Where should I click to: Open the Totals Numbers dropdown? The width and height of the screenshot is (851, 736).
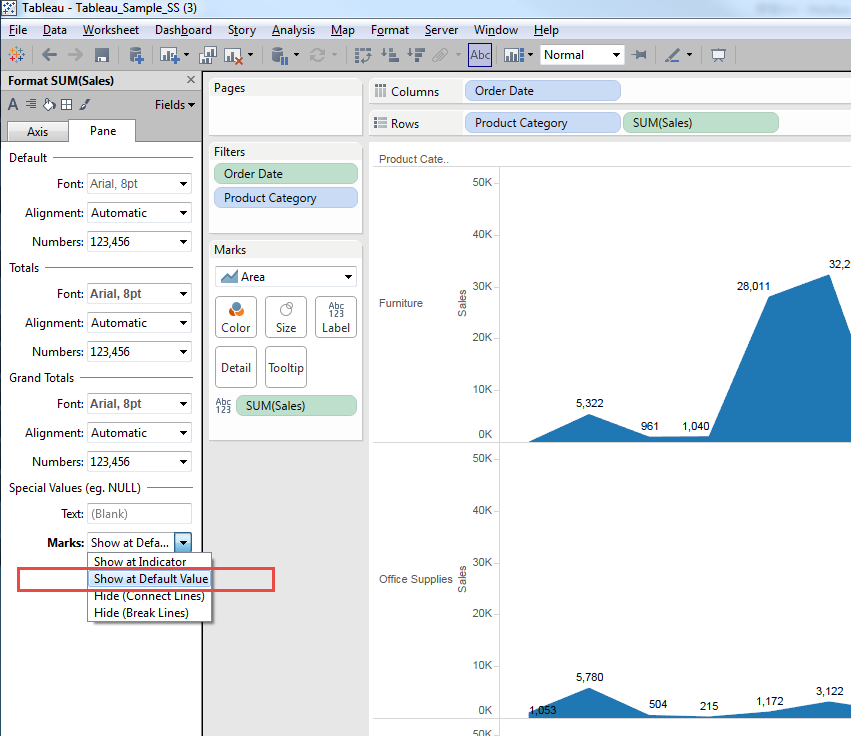coord(139,352)
